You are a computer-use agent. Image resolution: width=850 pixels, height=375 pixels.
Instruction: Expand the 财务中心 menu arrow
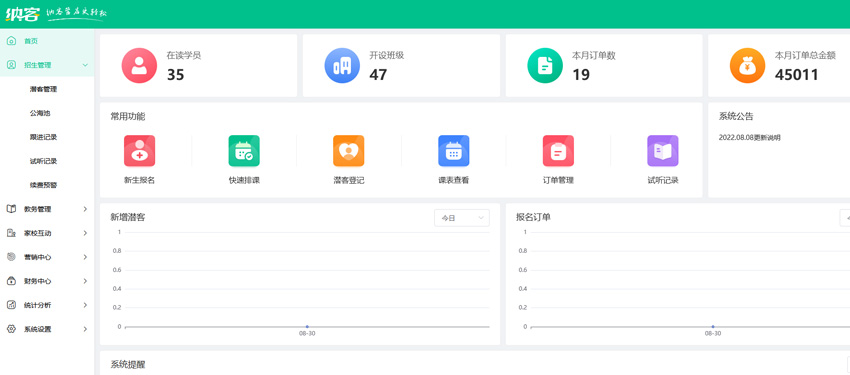tap(85, 281)
